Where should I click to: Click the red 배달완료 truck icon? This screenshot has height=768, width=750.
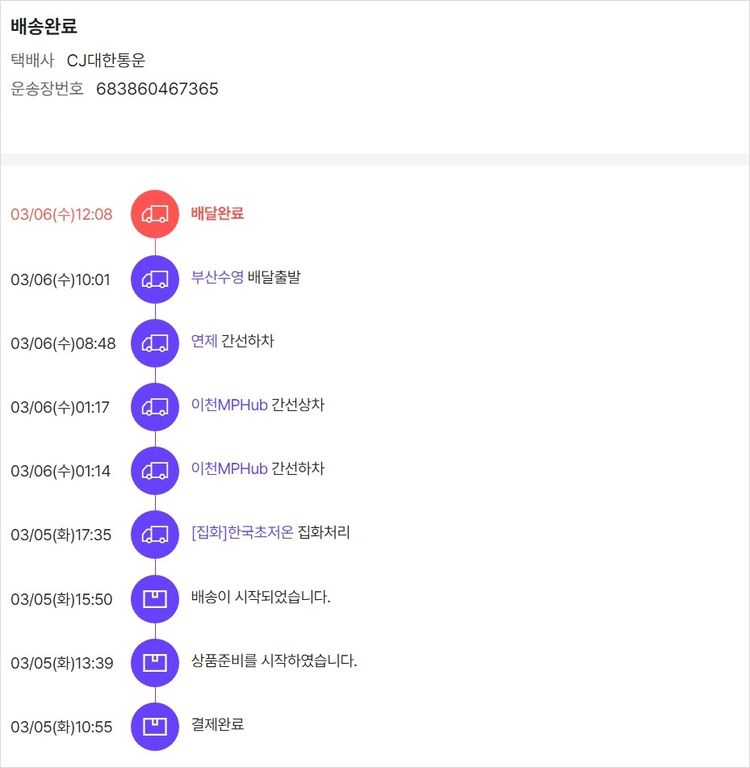tap(155, 214)
